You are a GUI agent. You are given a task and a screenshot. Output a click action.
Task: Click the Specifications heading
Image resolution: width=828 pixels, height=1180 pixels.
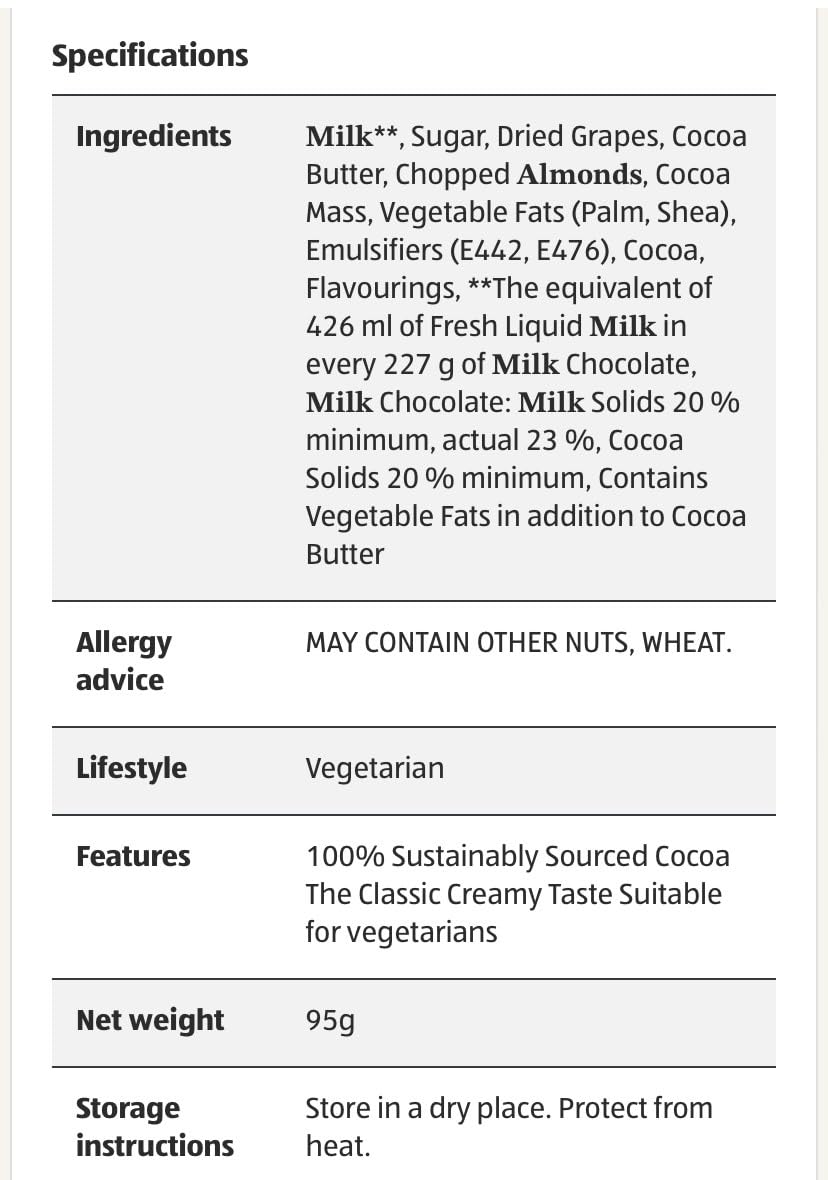pyautogui.click(x=150, y=55)
